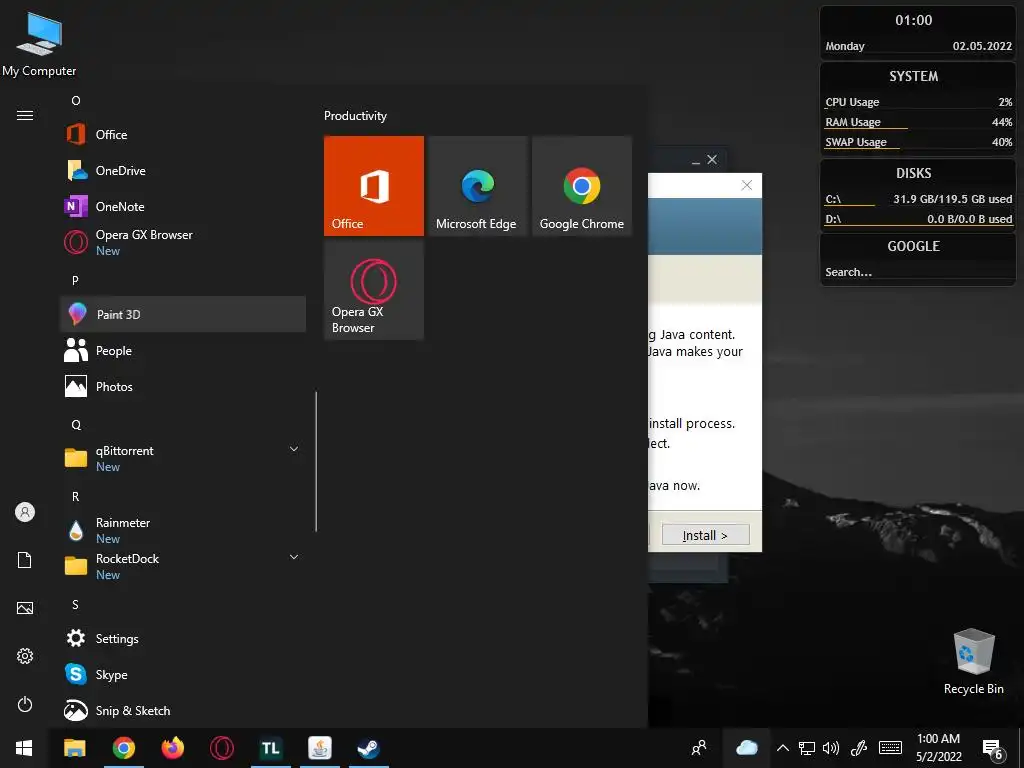The width and height of the screenshot is (1024, 768).
Task: Open Snip & Sketch
Action: [183, 711]
